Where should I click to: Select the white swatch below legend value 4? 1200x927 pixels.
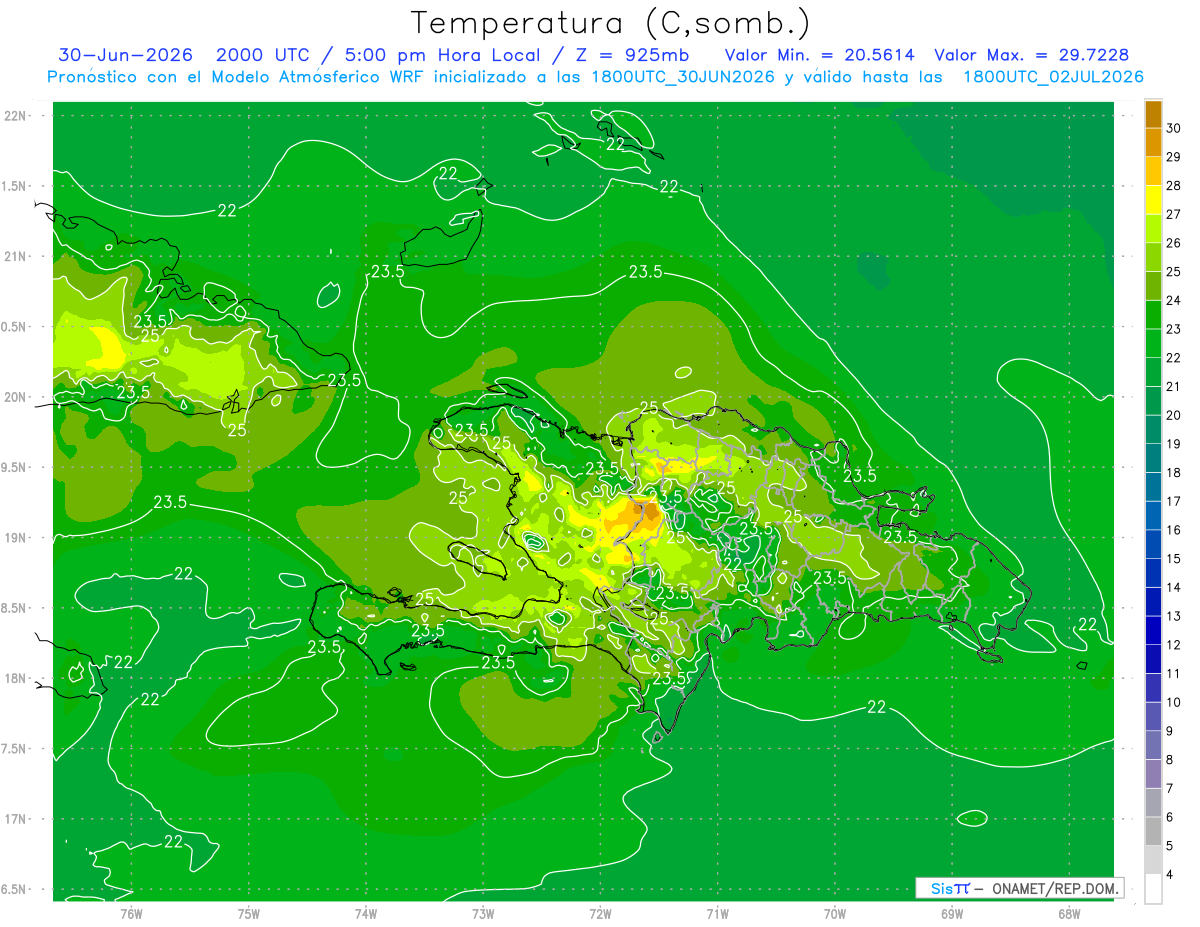(x=1153, y=889)
